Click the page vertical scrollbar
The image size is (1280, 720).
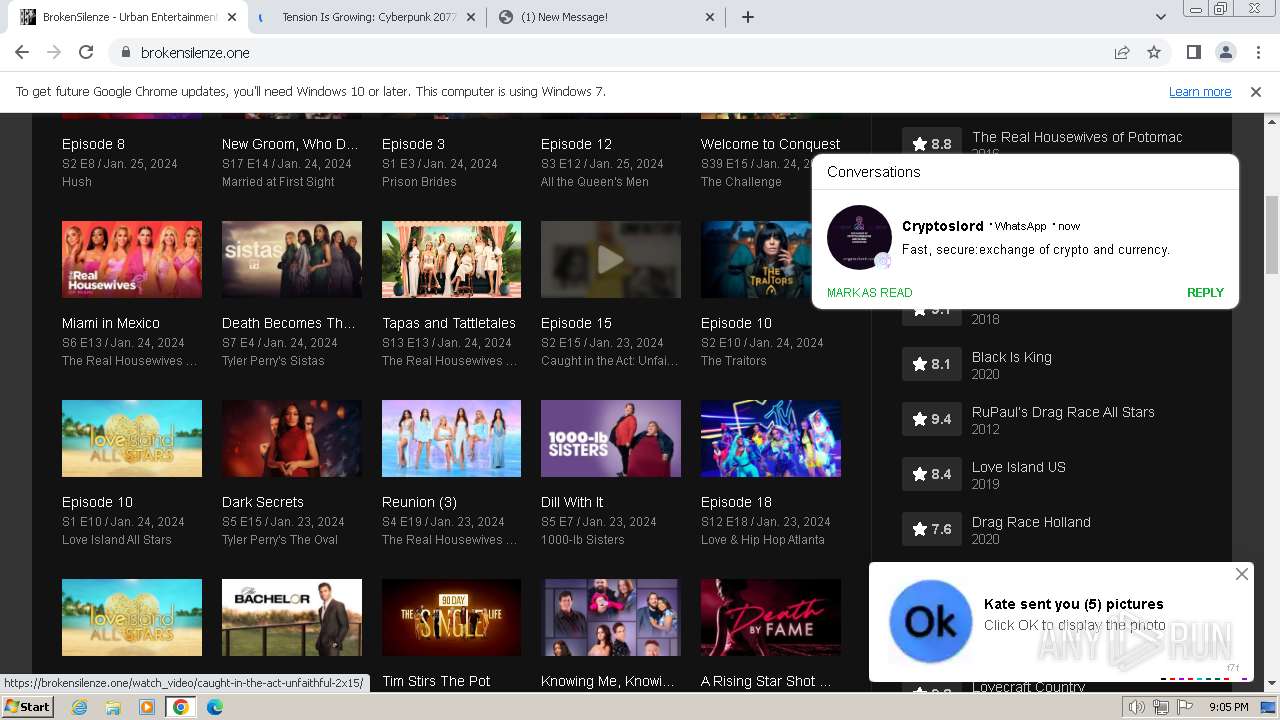1271,235
